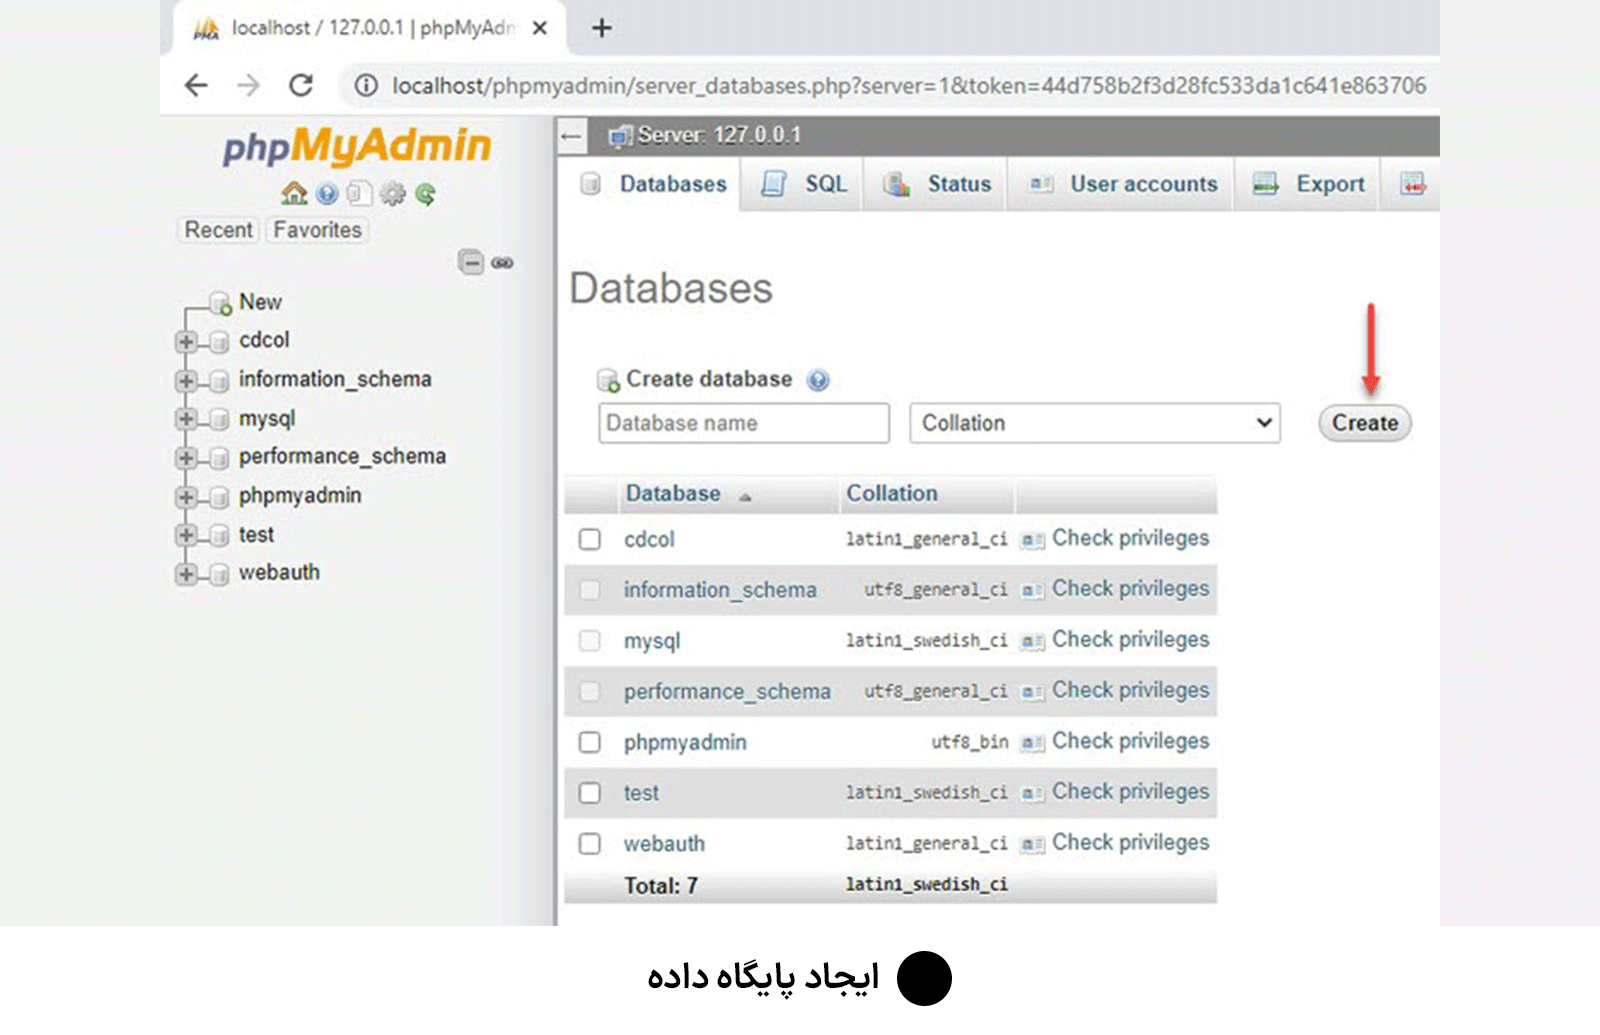The width and height of the screenshot is (1600, 1035).
Task: Open the phpmyadmin database link in table
Action: [685, 743]
